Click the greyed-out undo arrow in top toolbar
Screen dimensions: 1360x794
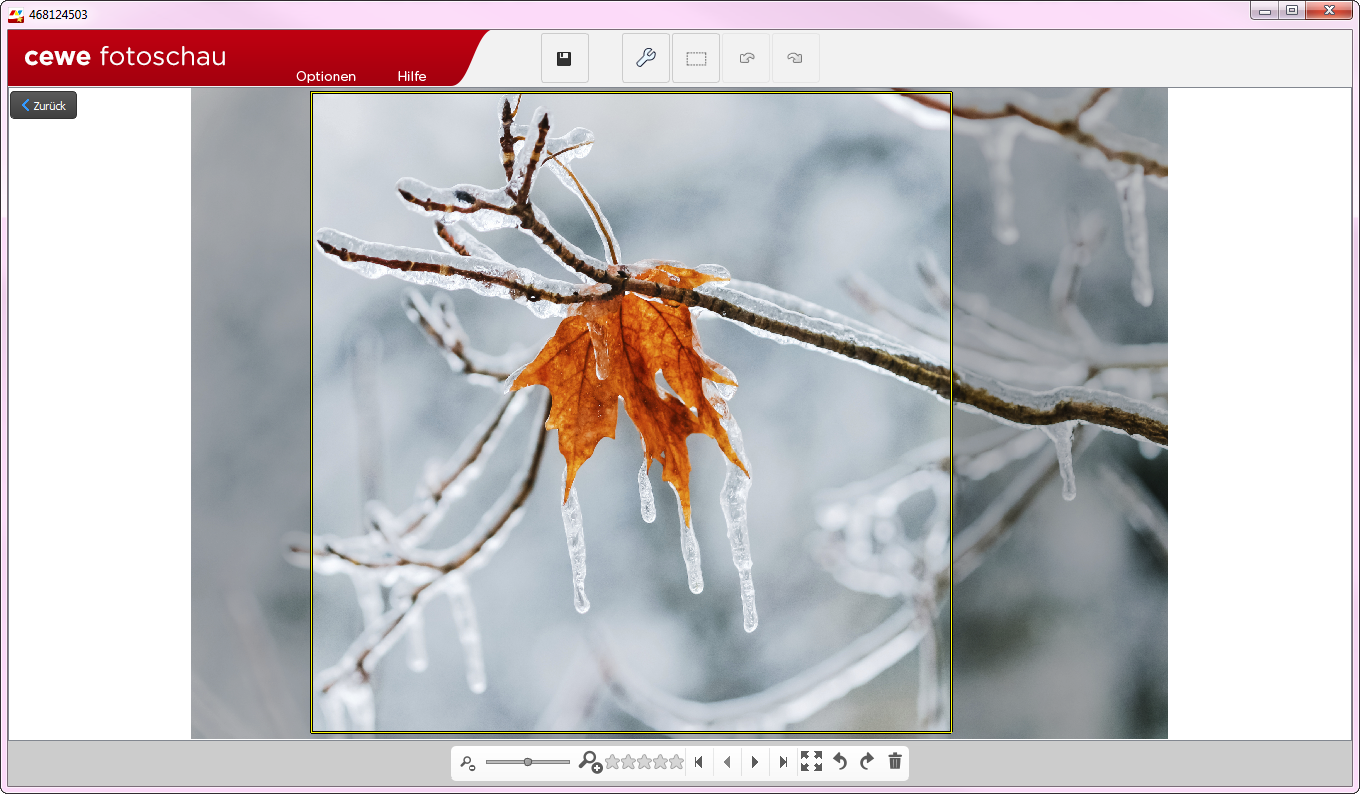[x=746, y=58]
